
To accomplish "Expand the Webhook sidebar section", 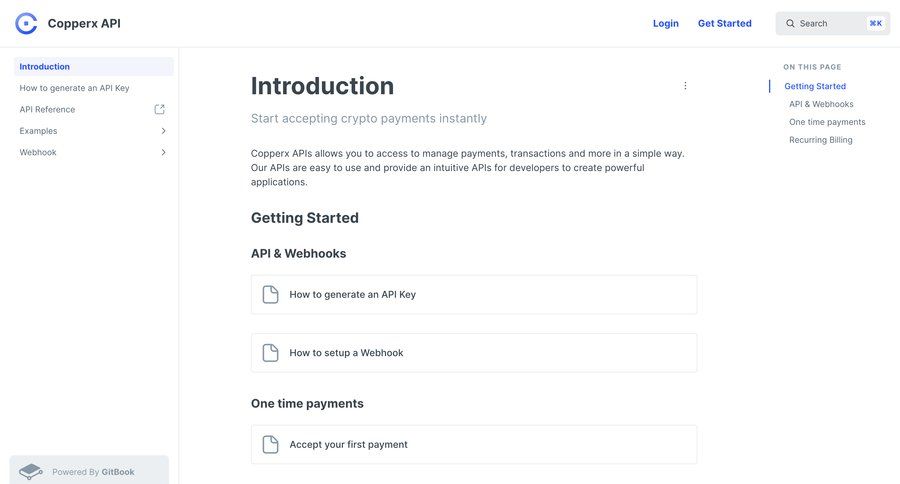I will 163,152.
